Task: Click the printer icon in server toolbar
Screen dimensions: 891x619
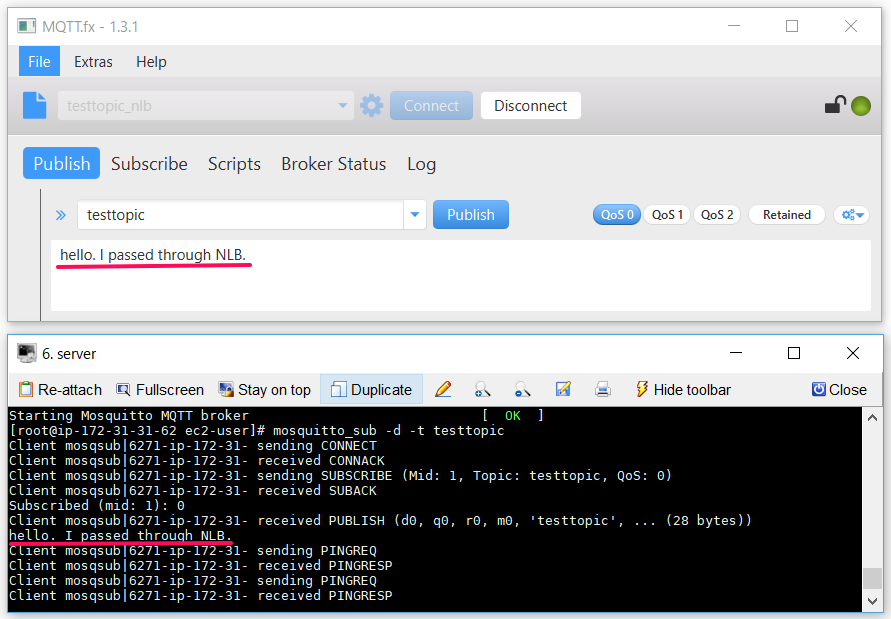Action: (602, 389)
